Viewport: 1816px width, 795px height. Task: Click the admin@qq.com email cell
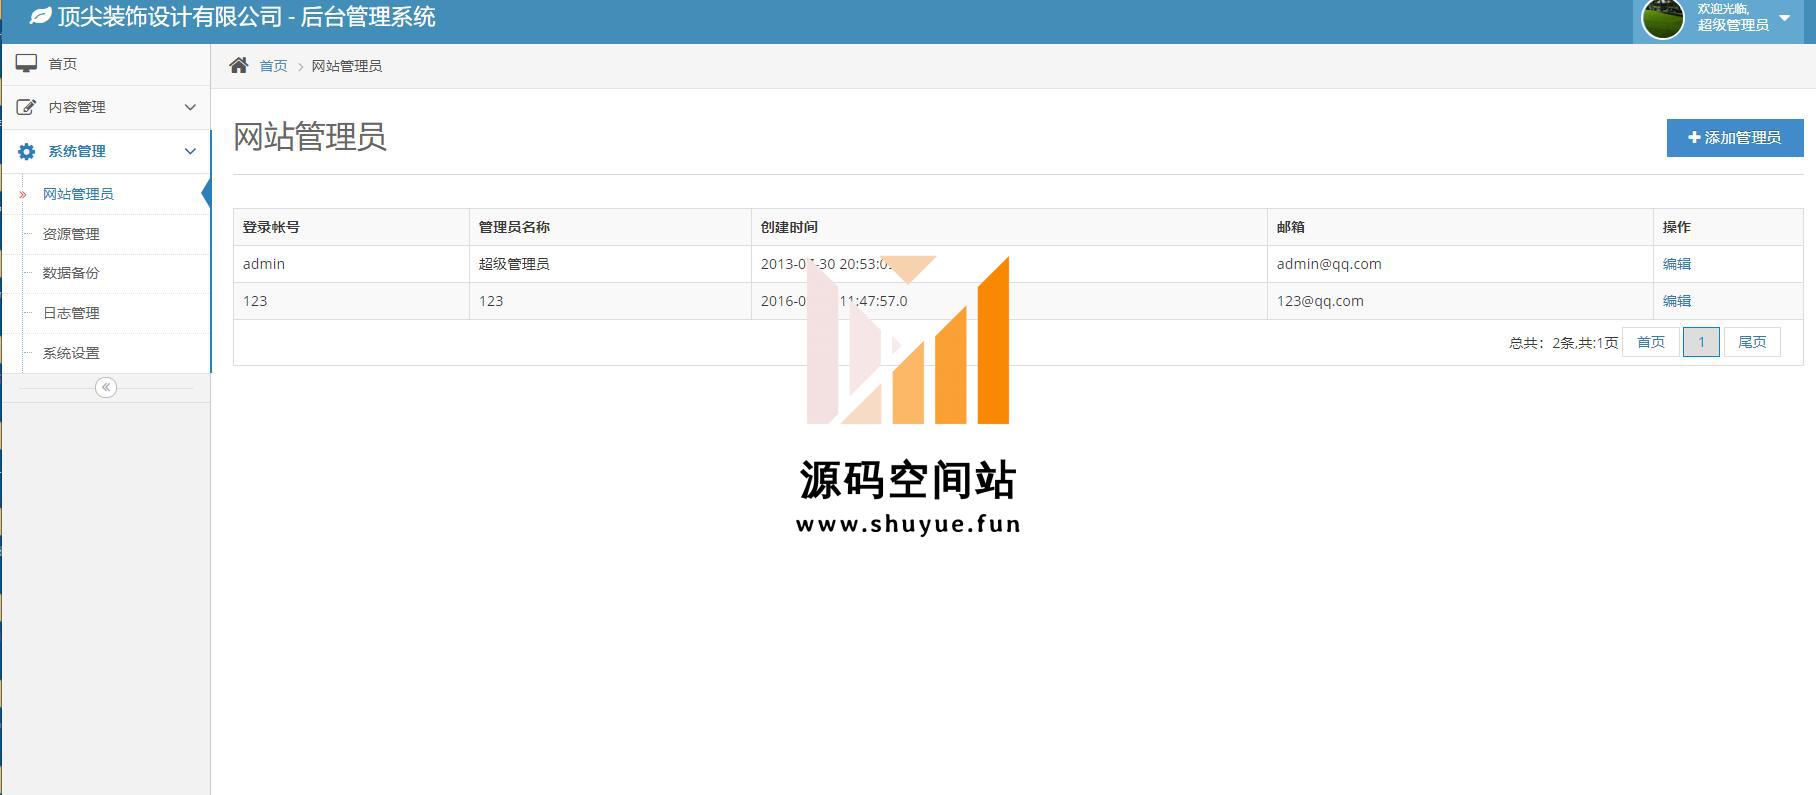(x=1459, y=264)
